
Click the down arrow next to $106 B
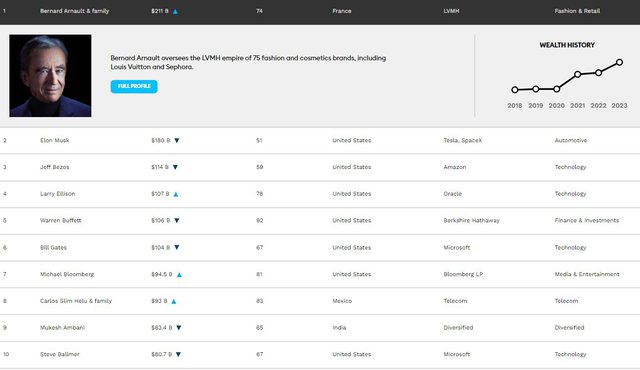click(x=177, y=221)
